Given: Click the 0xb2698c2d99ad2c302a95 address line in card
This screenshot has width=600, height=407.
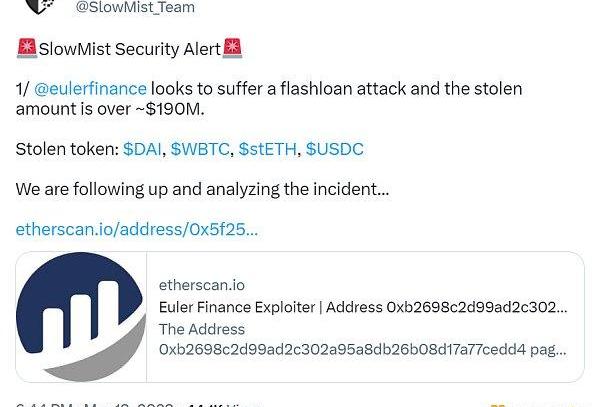Looking at the screenshot, I should pos(362,350).
